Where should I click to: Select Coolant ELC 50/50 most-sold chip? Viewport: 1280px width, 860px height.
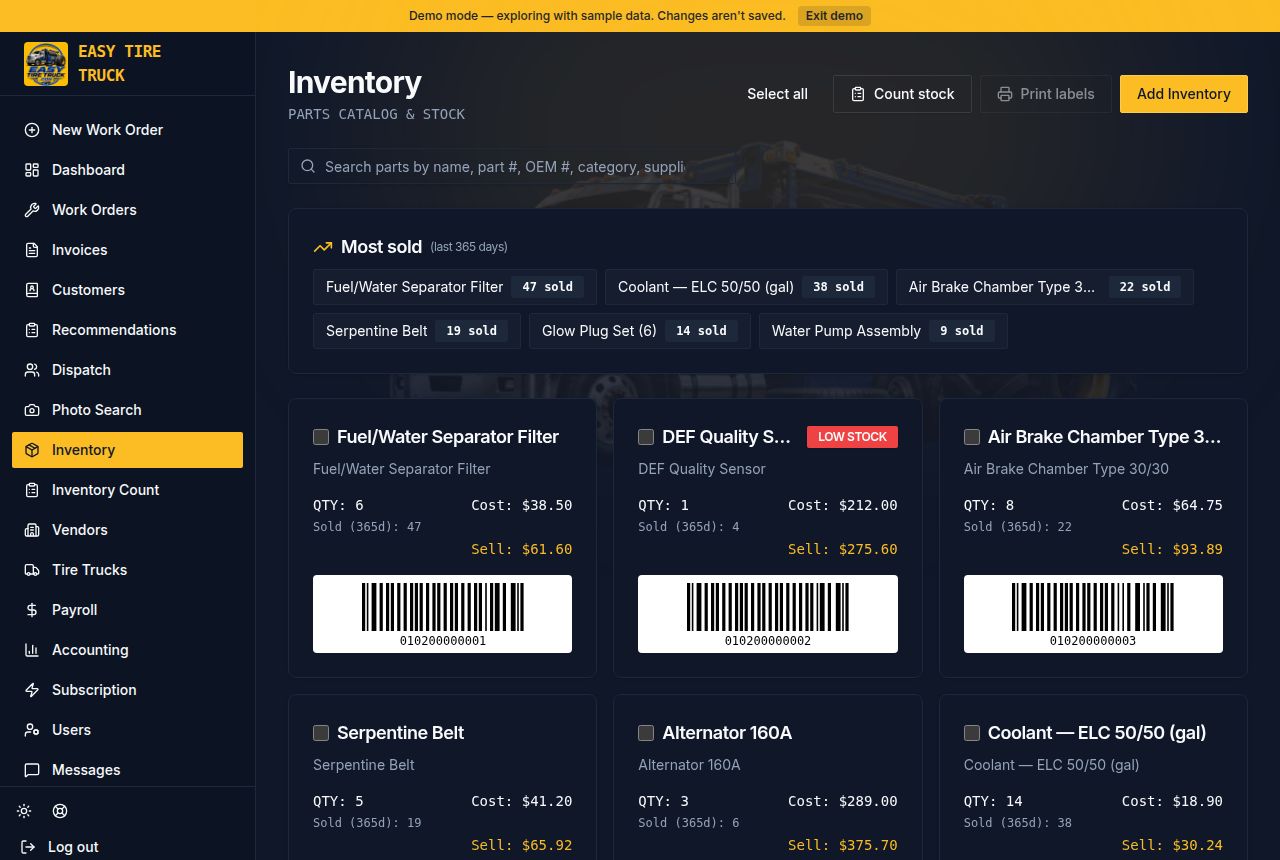coord(746,287)
